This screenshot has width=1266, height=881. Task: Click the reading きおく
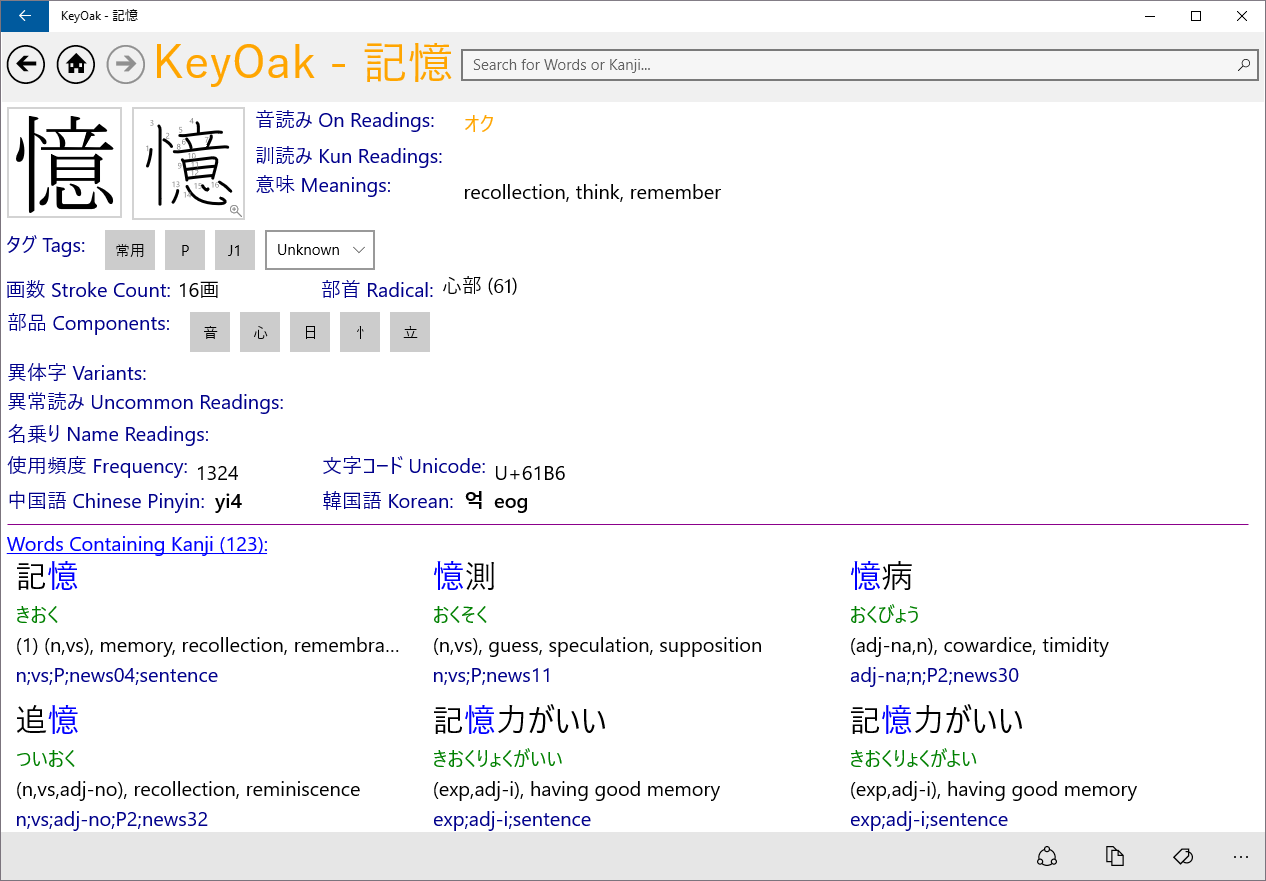[x=38, y=614]
